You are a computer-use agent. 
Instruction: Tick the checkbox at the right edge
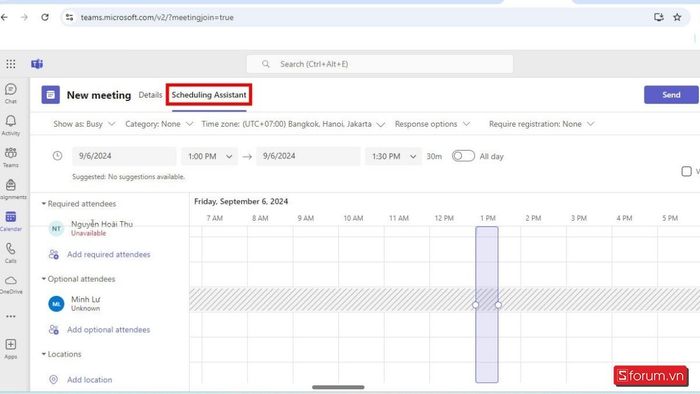(x=687, y=171)
